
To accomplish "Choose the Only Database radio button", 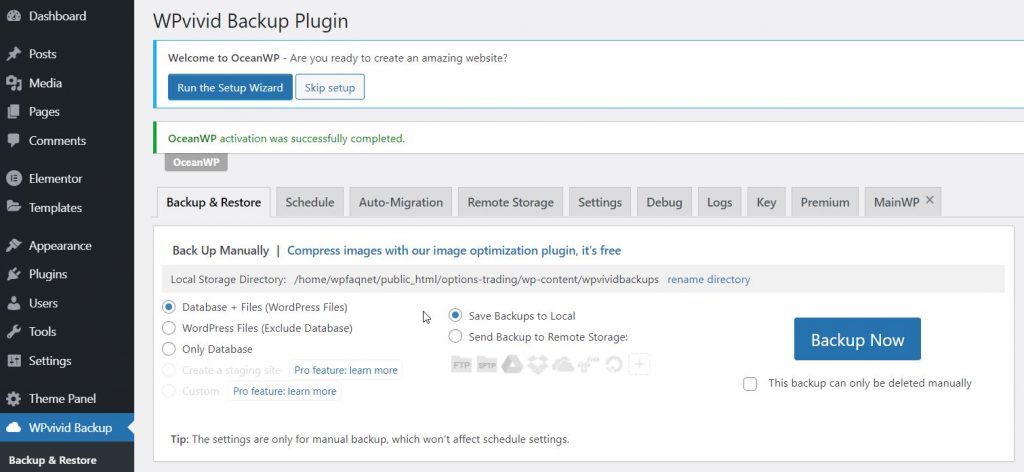I will click(168, 349).
